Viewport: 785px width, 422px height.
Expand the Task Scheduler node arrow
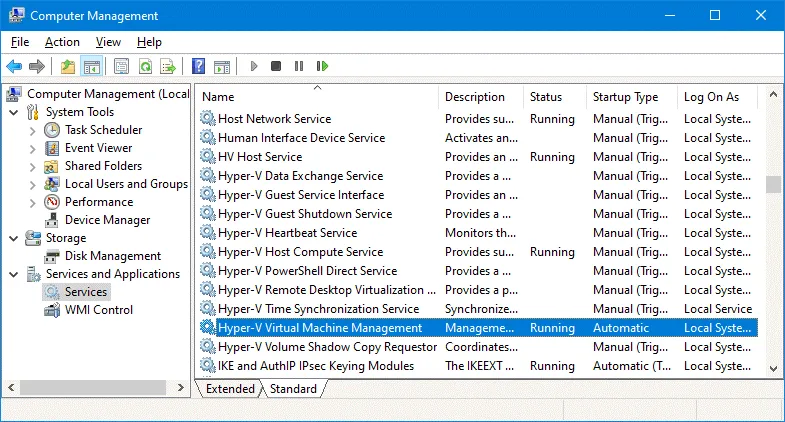33,130
